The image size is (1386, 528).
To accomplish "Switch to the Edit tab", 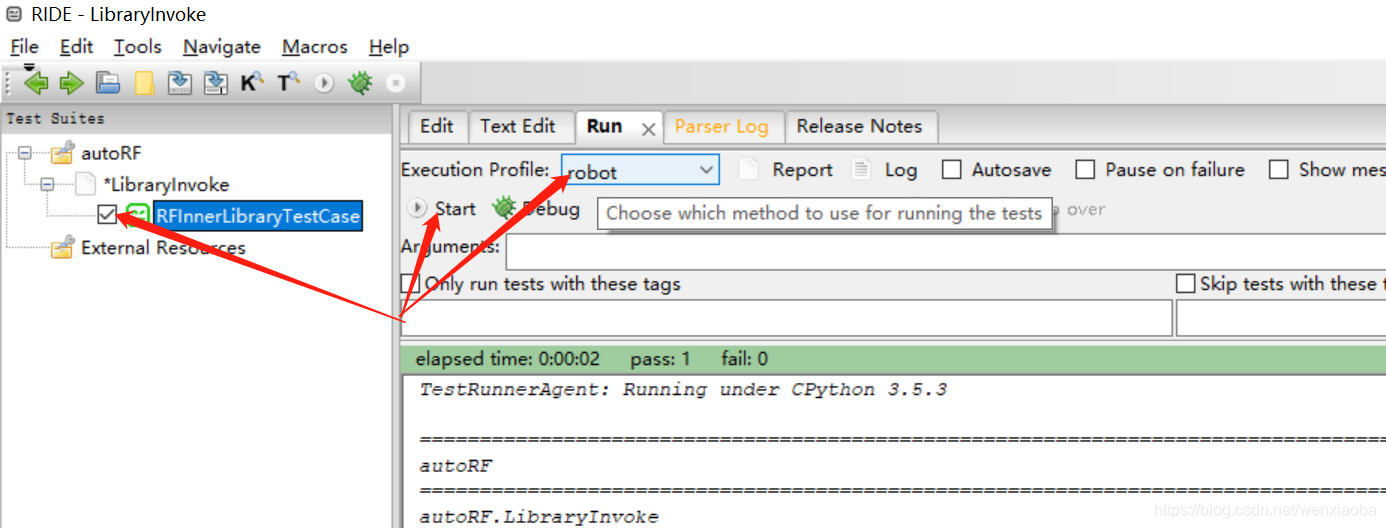I will click(x=437, y=126).
